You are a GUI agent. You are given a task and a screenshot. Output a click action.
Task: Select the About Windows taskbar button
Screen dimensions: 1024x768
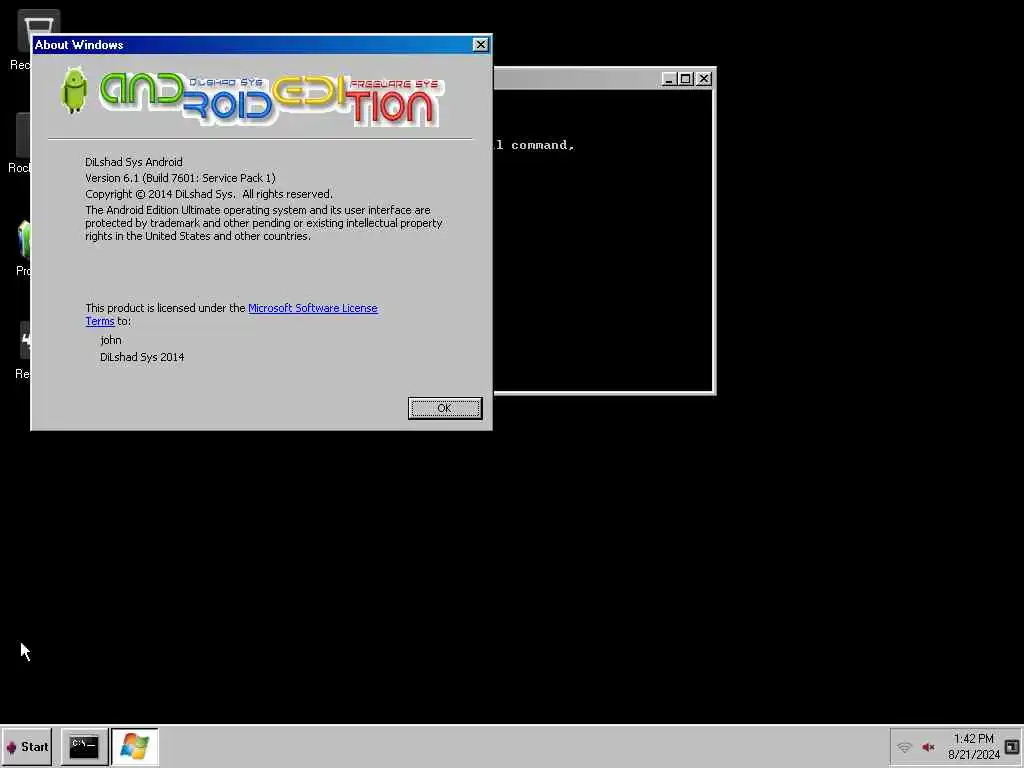[x=135, y=746]
